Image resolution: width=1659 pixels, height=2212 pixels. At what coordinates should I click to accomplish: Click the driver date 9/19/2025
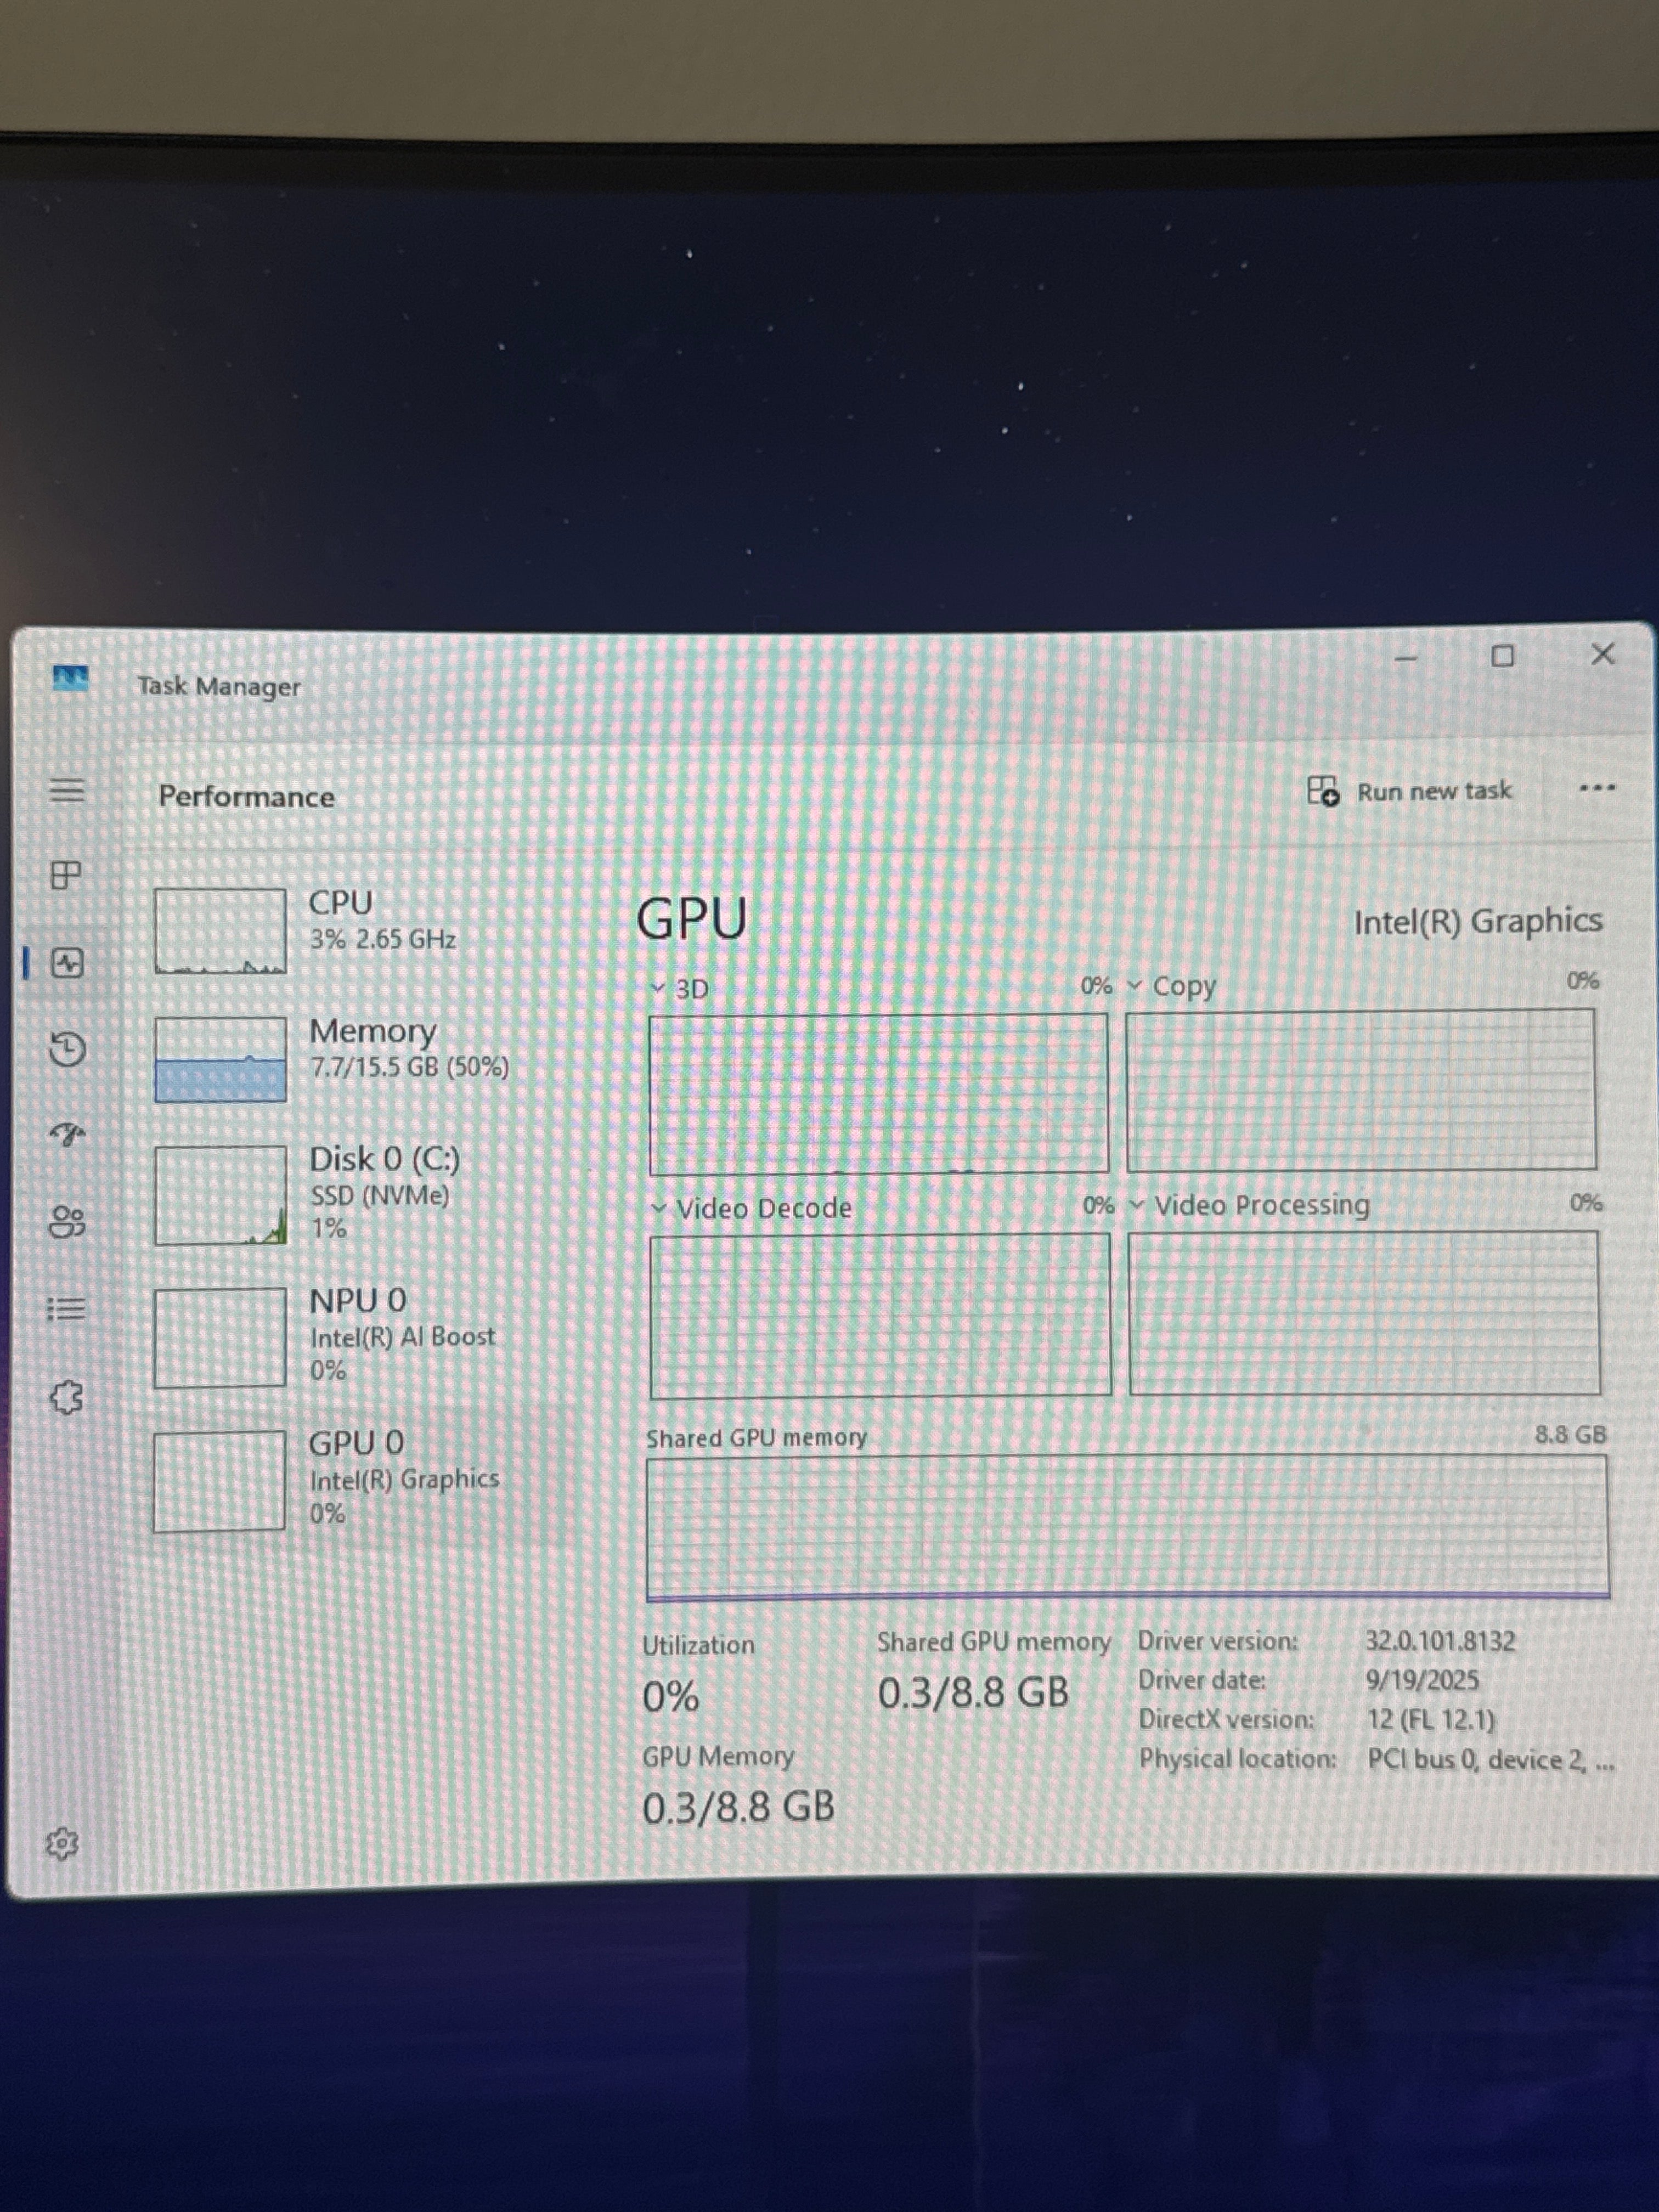click(x=1422, y=1680)
